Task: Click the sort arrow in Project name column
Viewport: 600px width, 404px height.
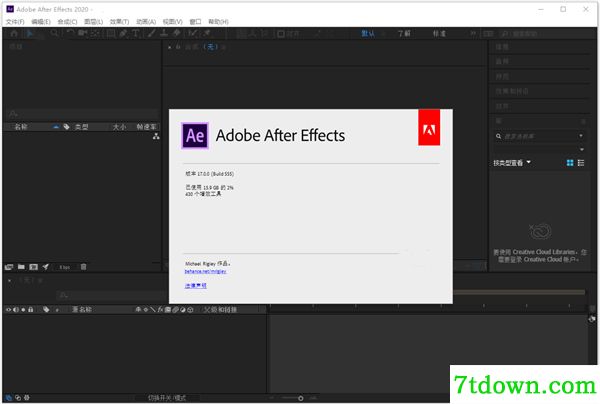Action: (56, 127)
